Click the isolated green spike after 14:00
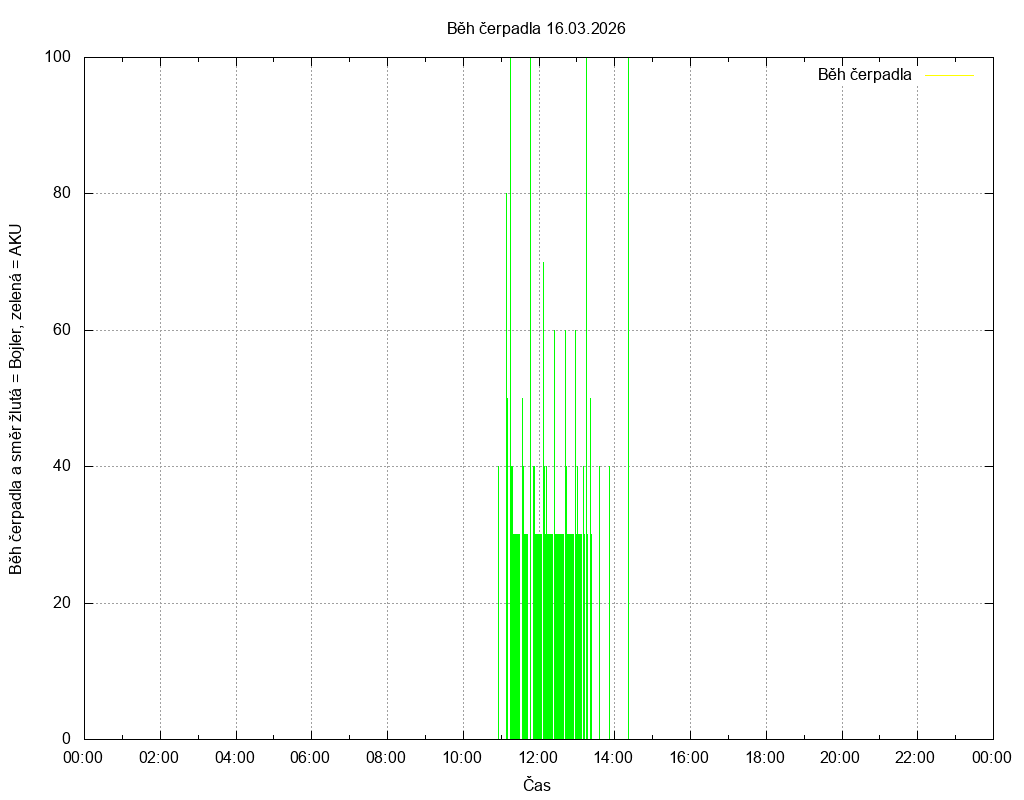 pyautogui.click(x=628, y=400)
